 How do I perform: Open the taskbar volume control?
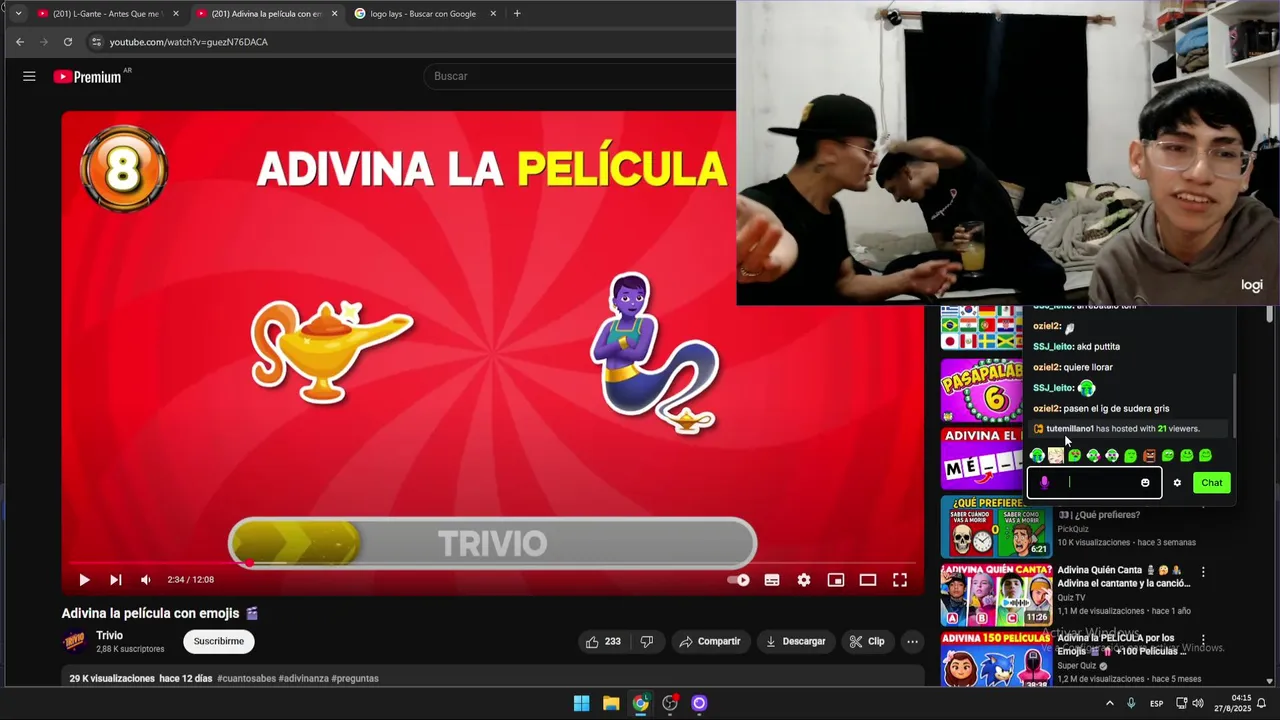1198,703
